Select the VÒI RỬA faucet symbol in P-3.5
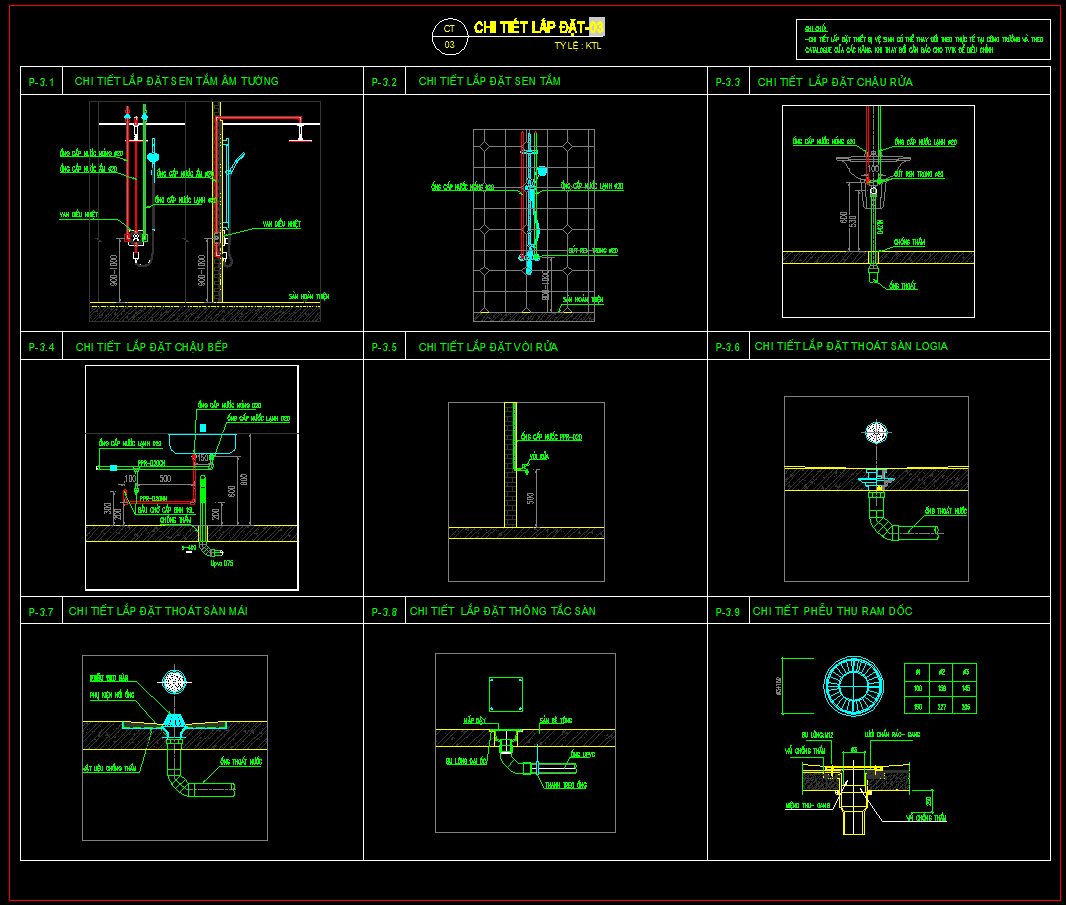This screenshot has height=905, width=1066. (522, 468)
